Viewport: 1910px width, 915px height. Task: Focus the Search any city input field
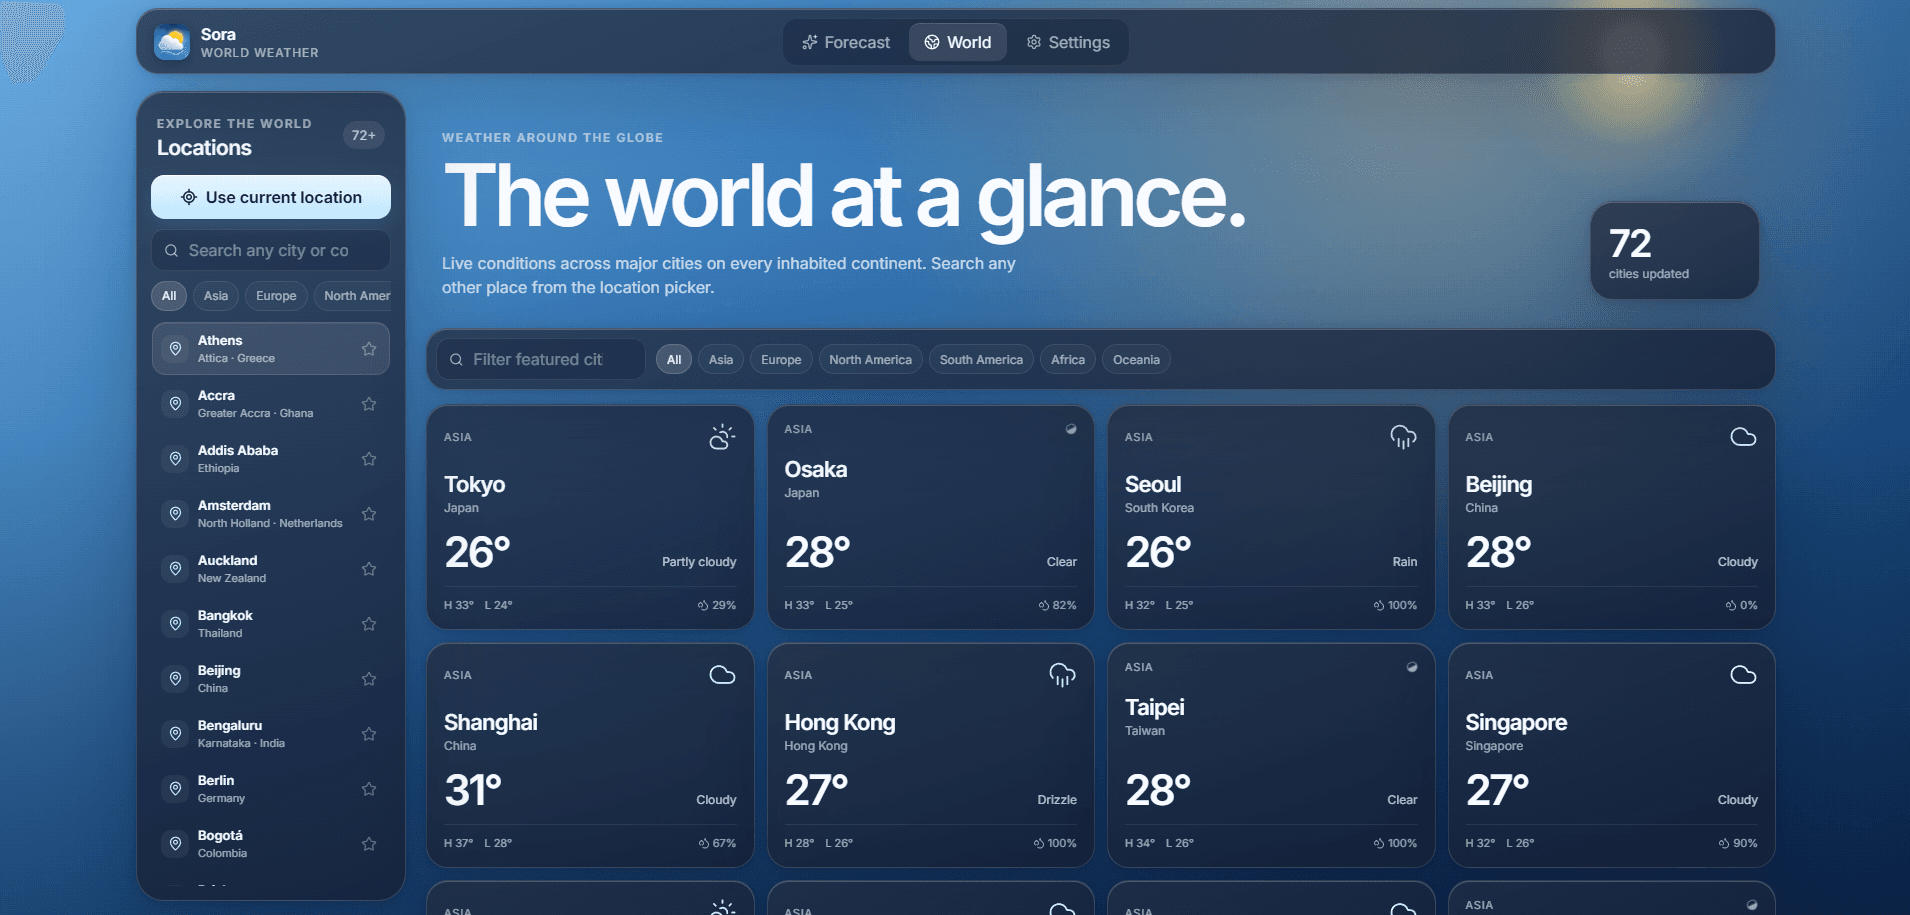pos(271,250)
